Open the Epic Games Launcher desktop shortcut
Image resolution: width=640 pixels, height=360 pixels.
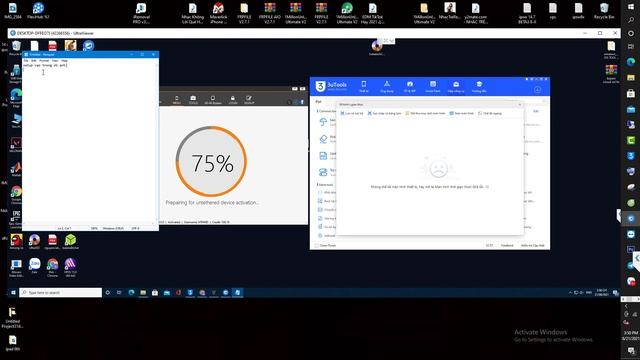click(16, 219)
